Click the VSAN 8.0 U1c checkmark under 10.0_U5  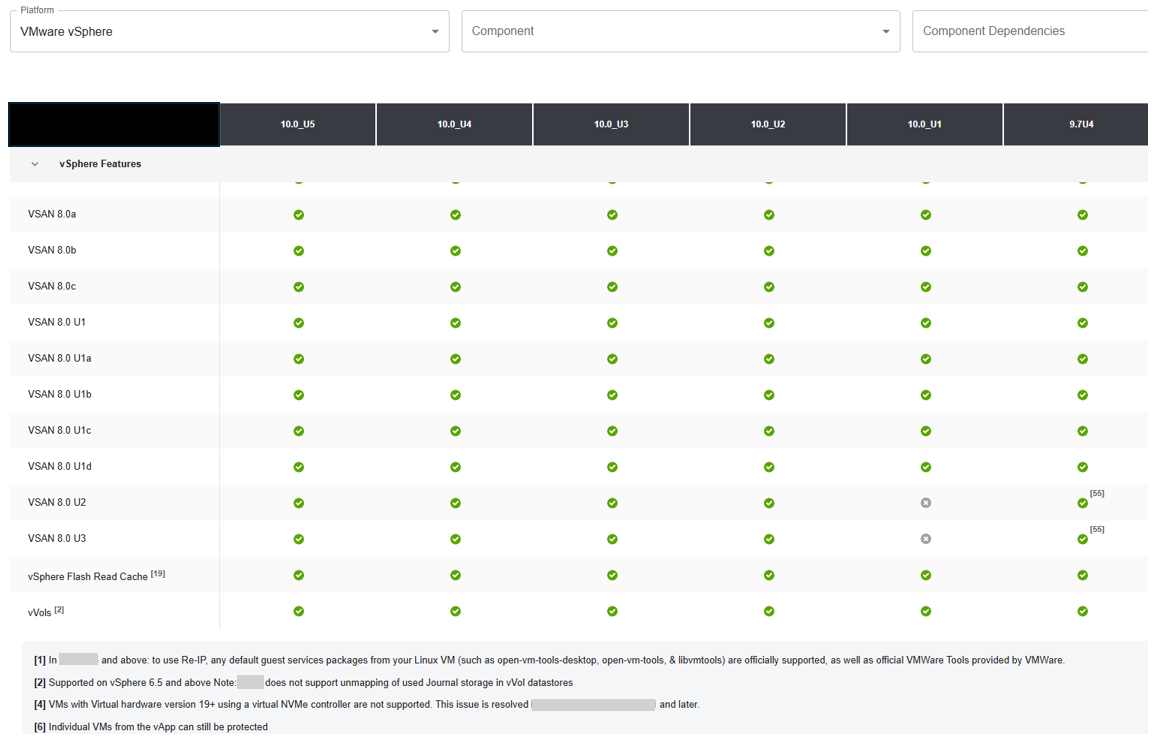(299, 431)
